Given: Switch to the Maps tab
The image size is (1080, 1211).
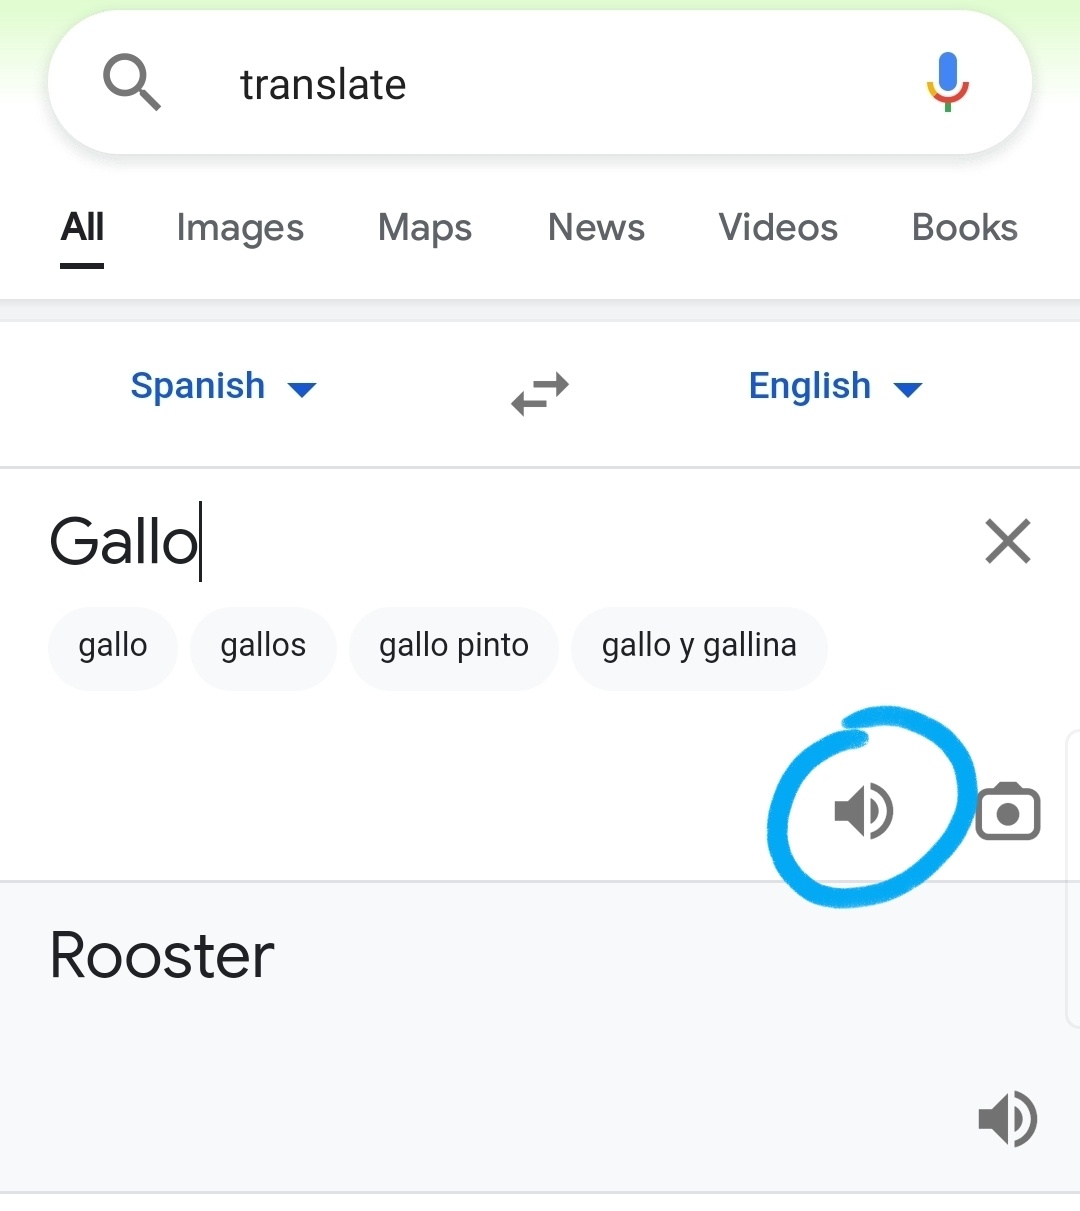Looking at the screenshot, I should pyautogui.click(x=425, y=228).
